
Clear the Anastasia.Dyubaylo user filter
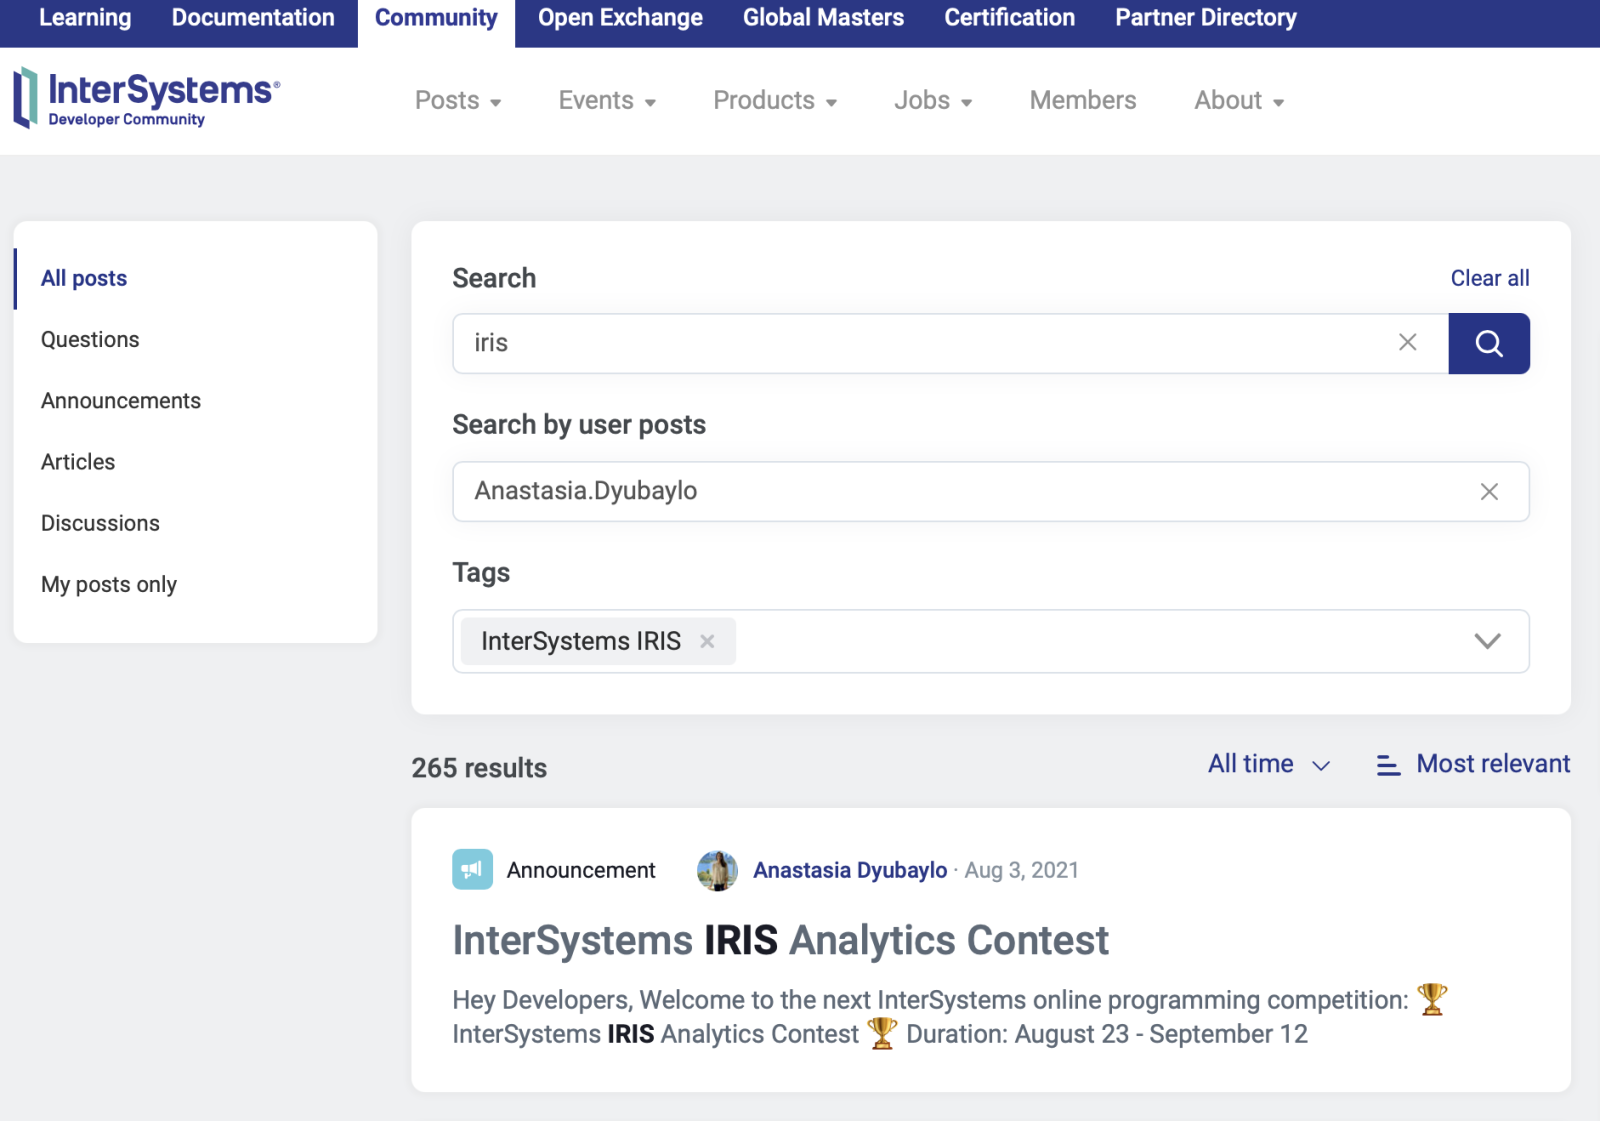[1488, 491]
